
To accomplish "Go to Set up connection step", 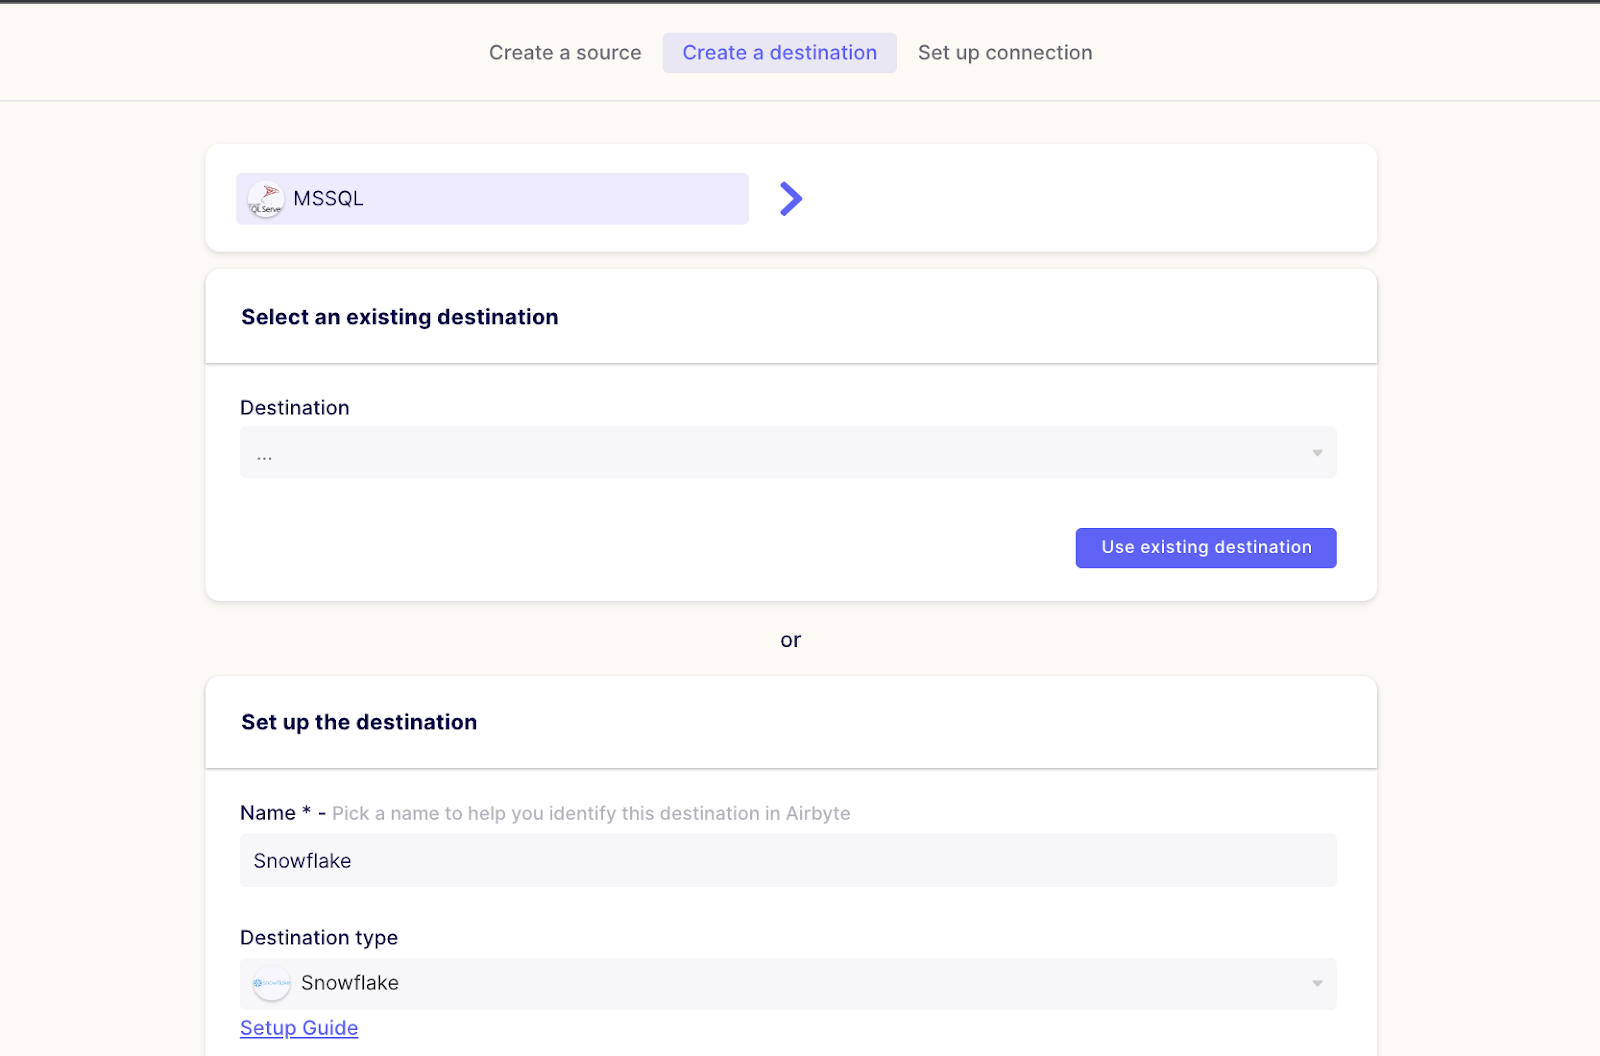I will click(x=1005, y=53).
